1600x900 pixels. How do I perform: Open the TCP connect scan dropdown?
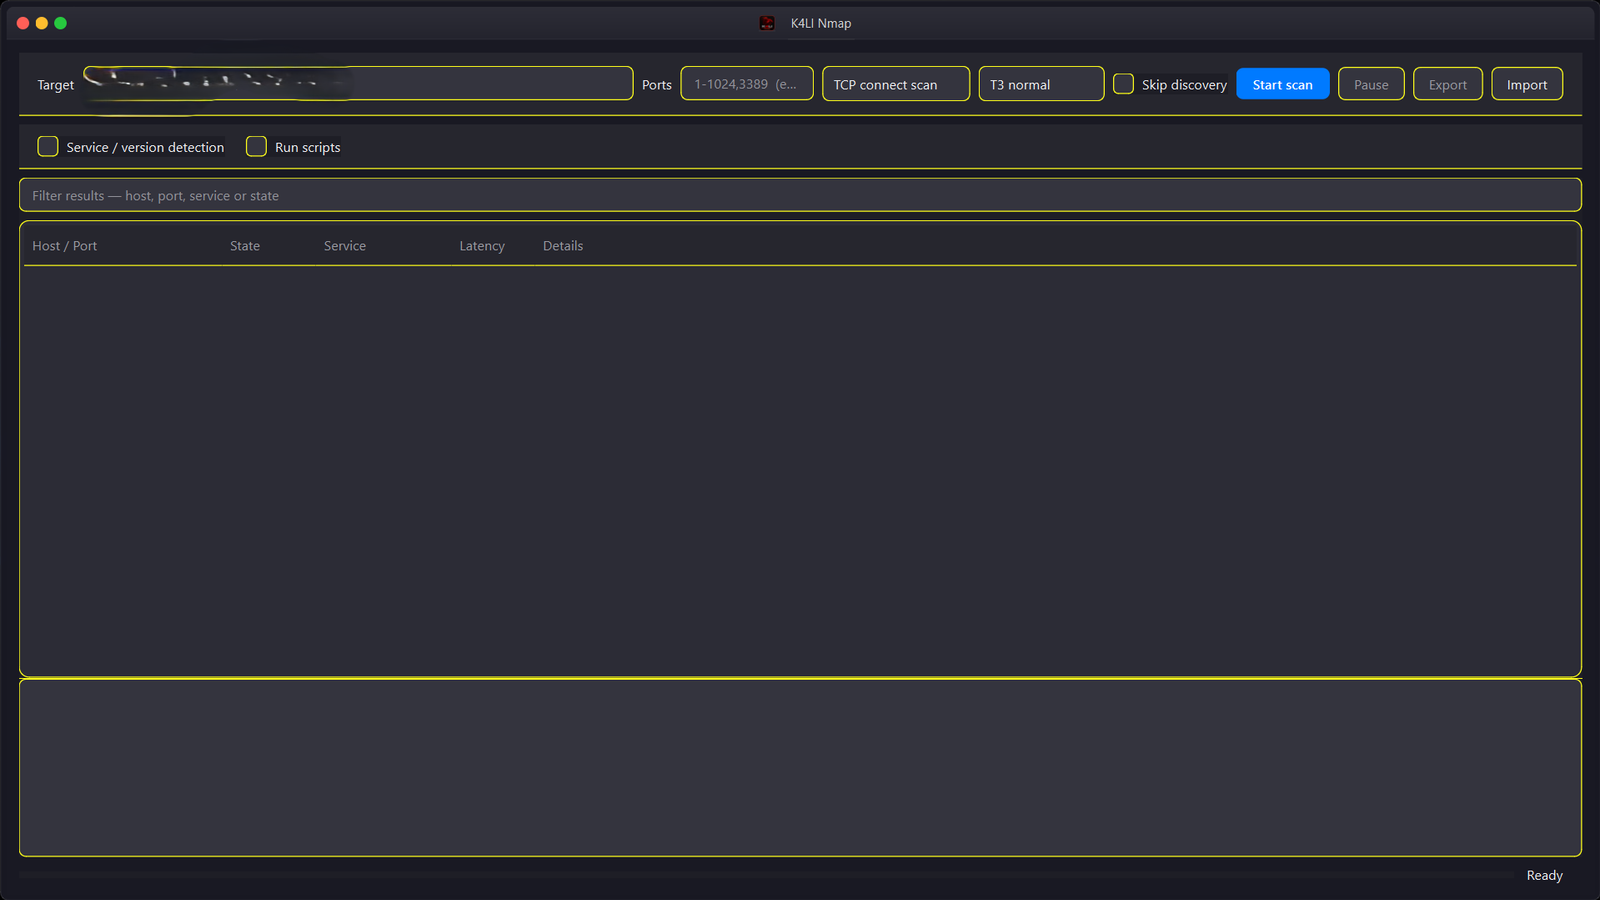tap(896, 84)
